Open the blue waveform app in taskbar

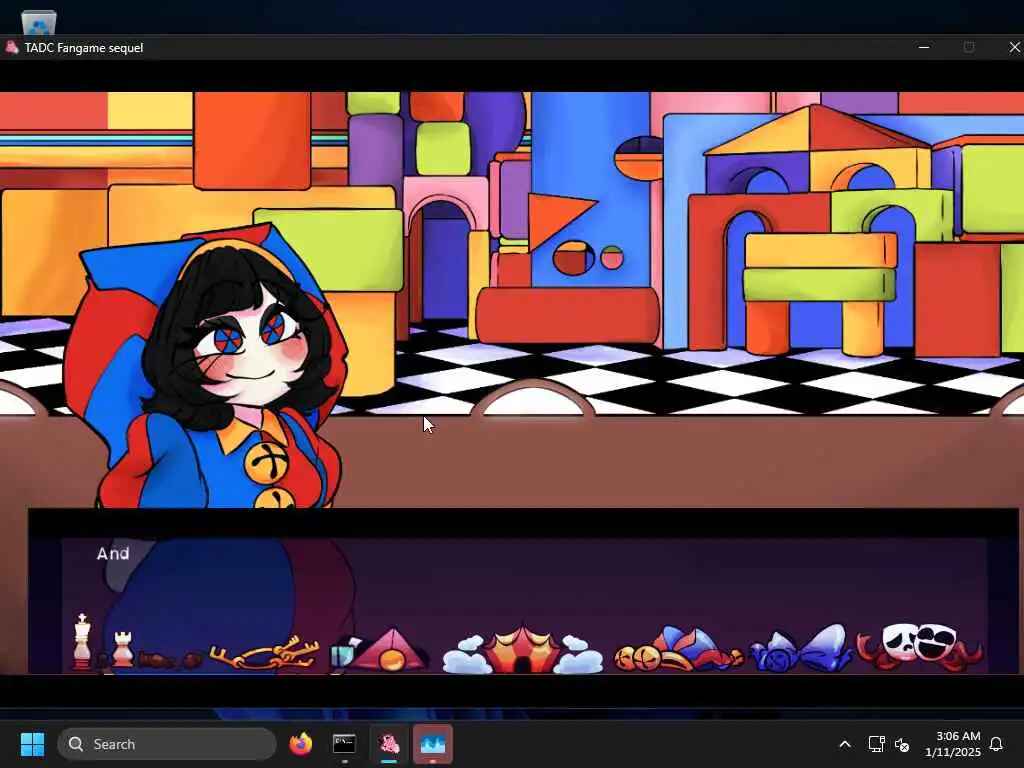coord(432,744)
